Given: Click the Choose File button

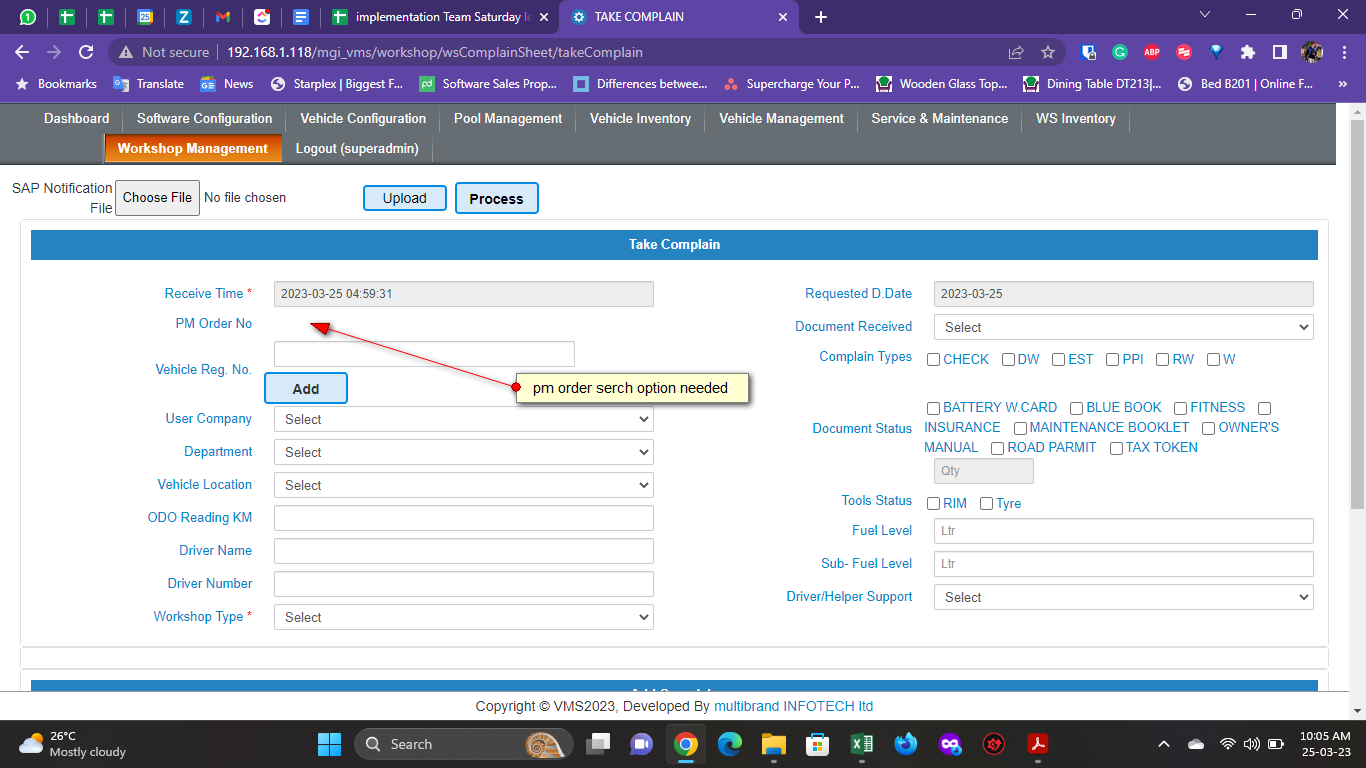Looking at the screenshot, I should pyautogui.click(x=157, y=198).
